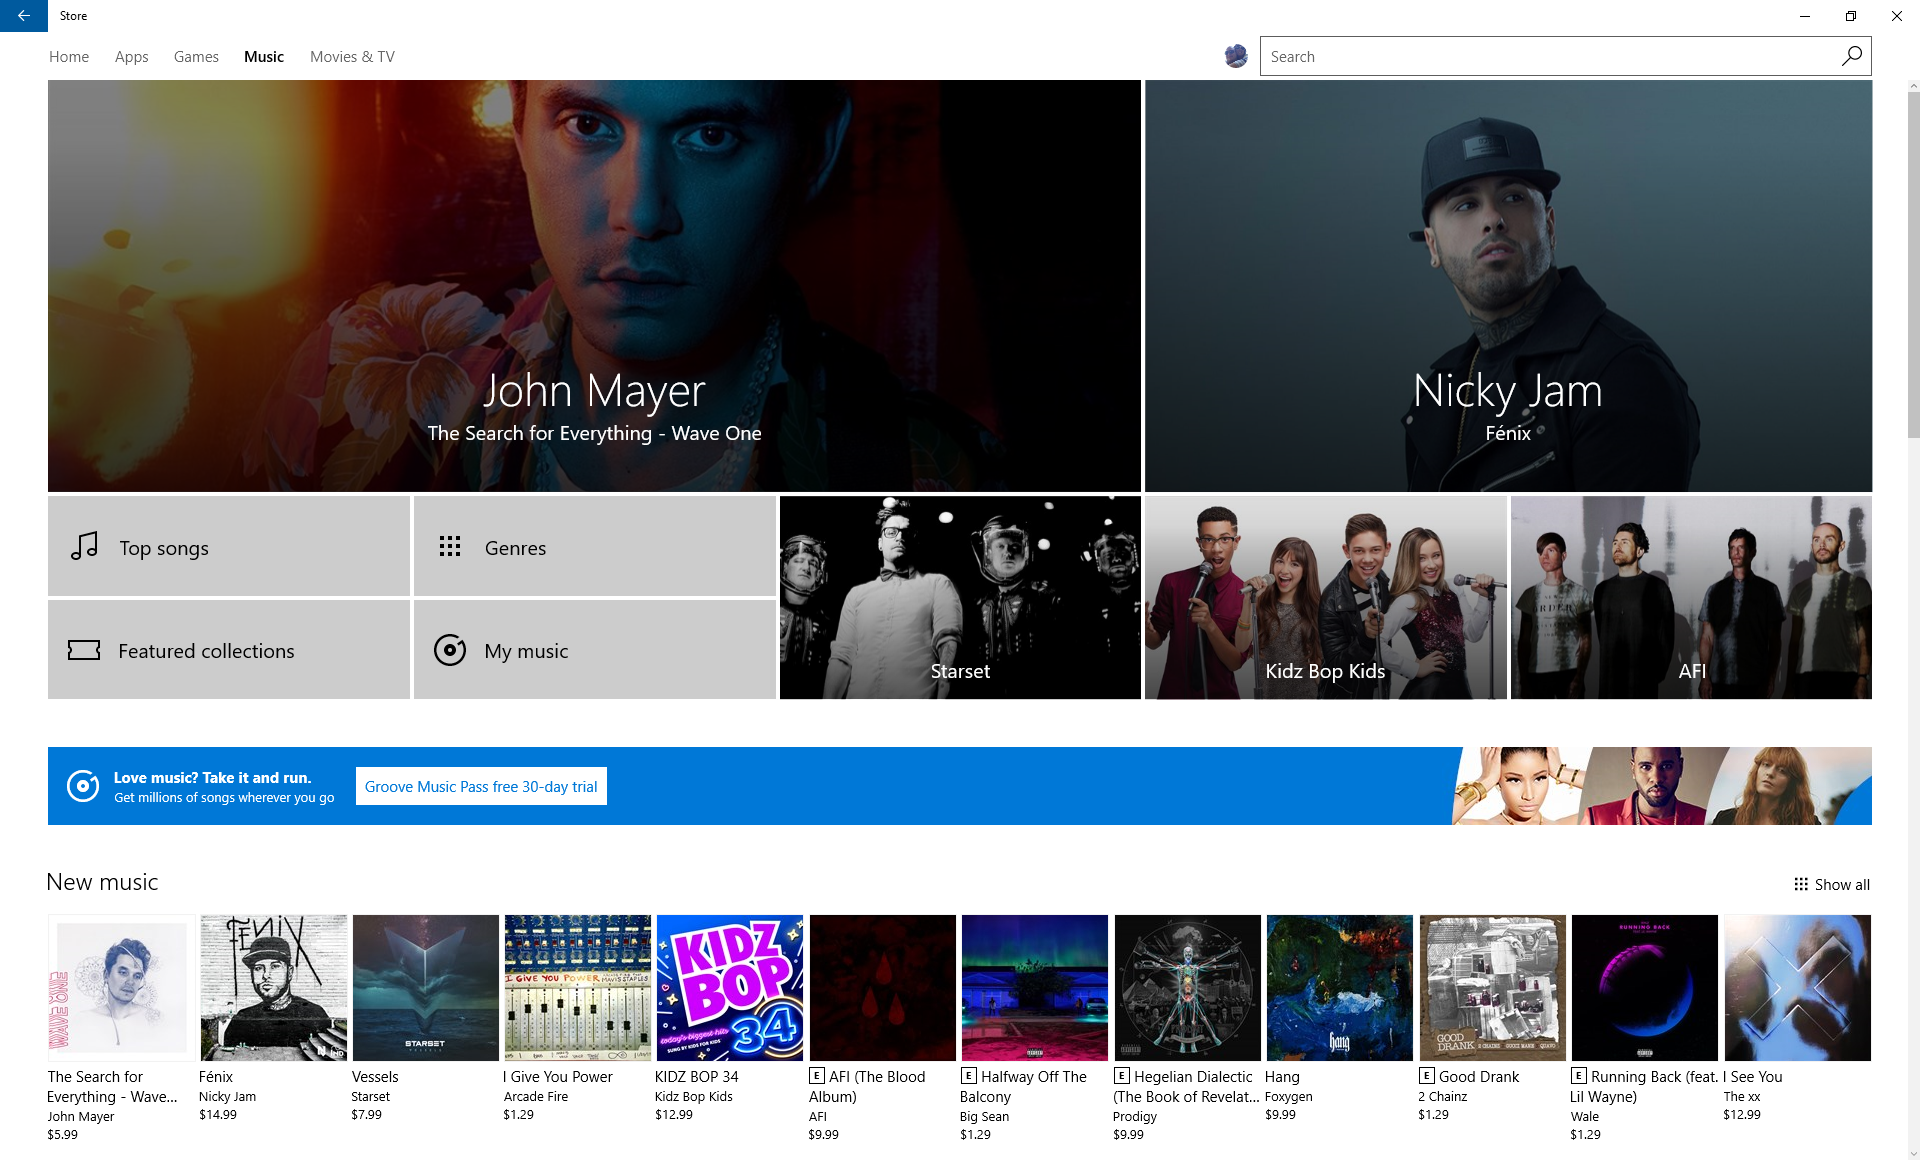The height and width of the screenshot is (1160, 1920).
Task: Click the Arcade Fire artist name
Action: point(536,1097)
